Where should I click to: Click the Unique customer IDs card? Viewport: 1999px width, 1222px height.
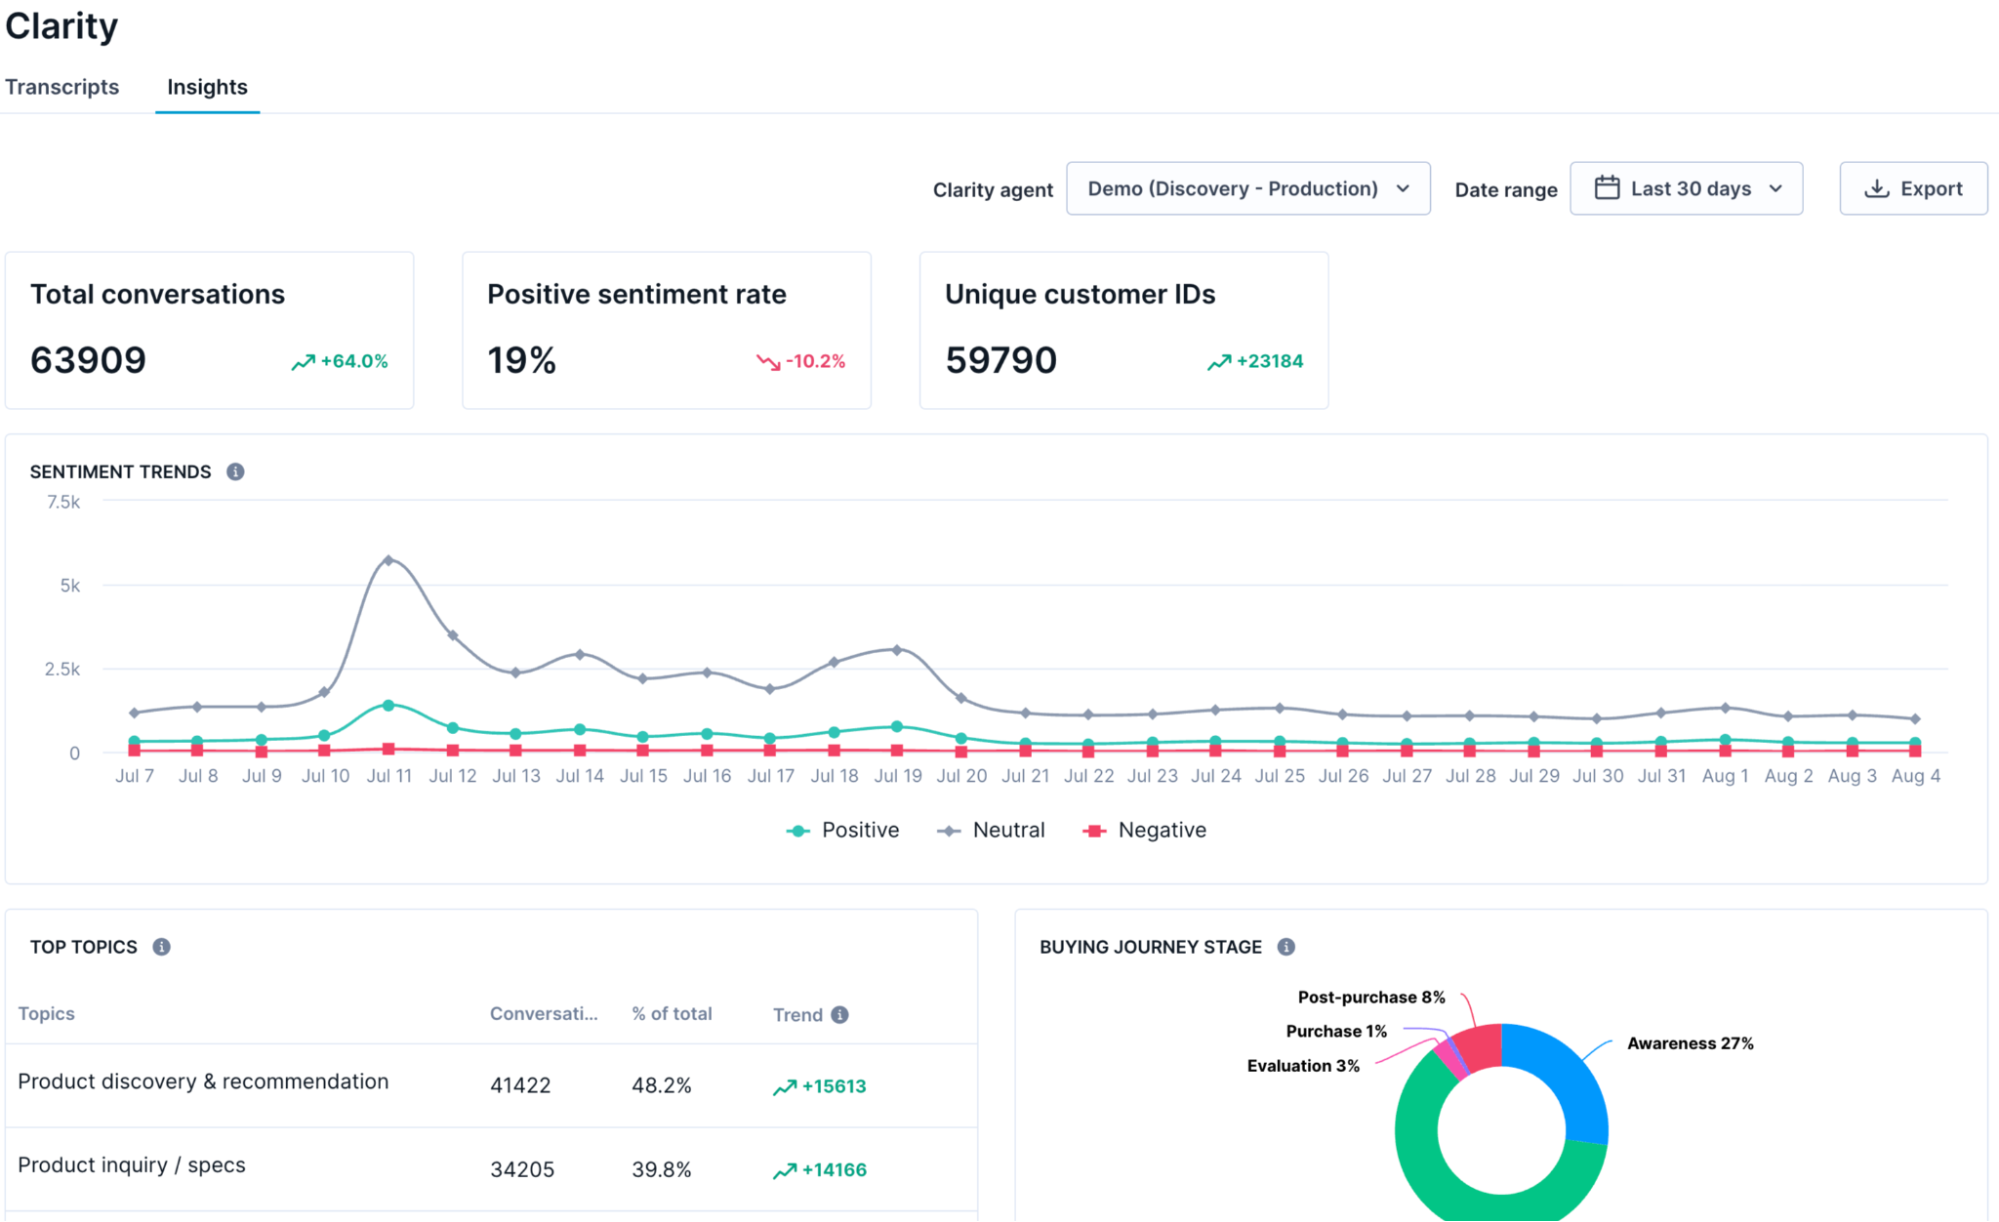[1124, 330]
